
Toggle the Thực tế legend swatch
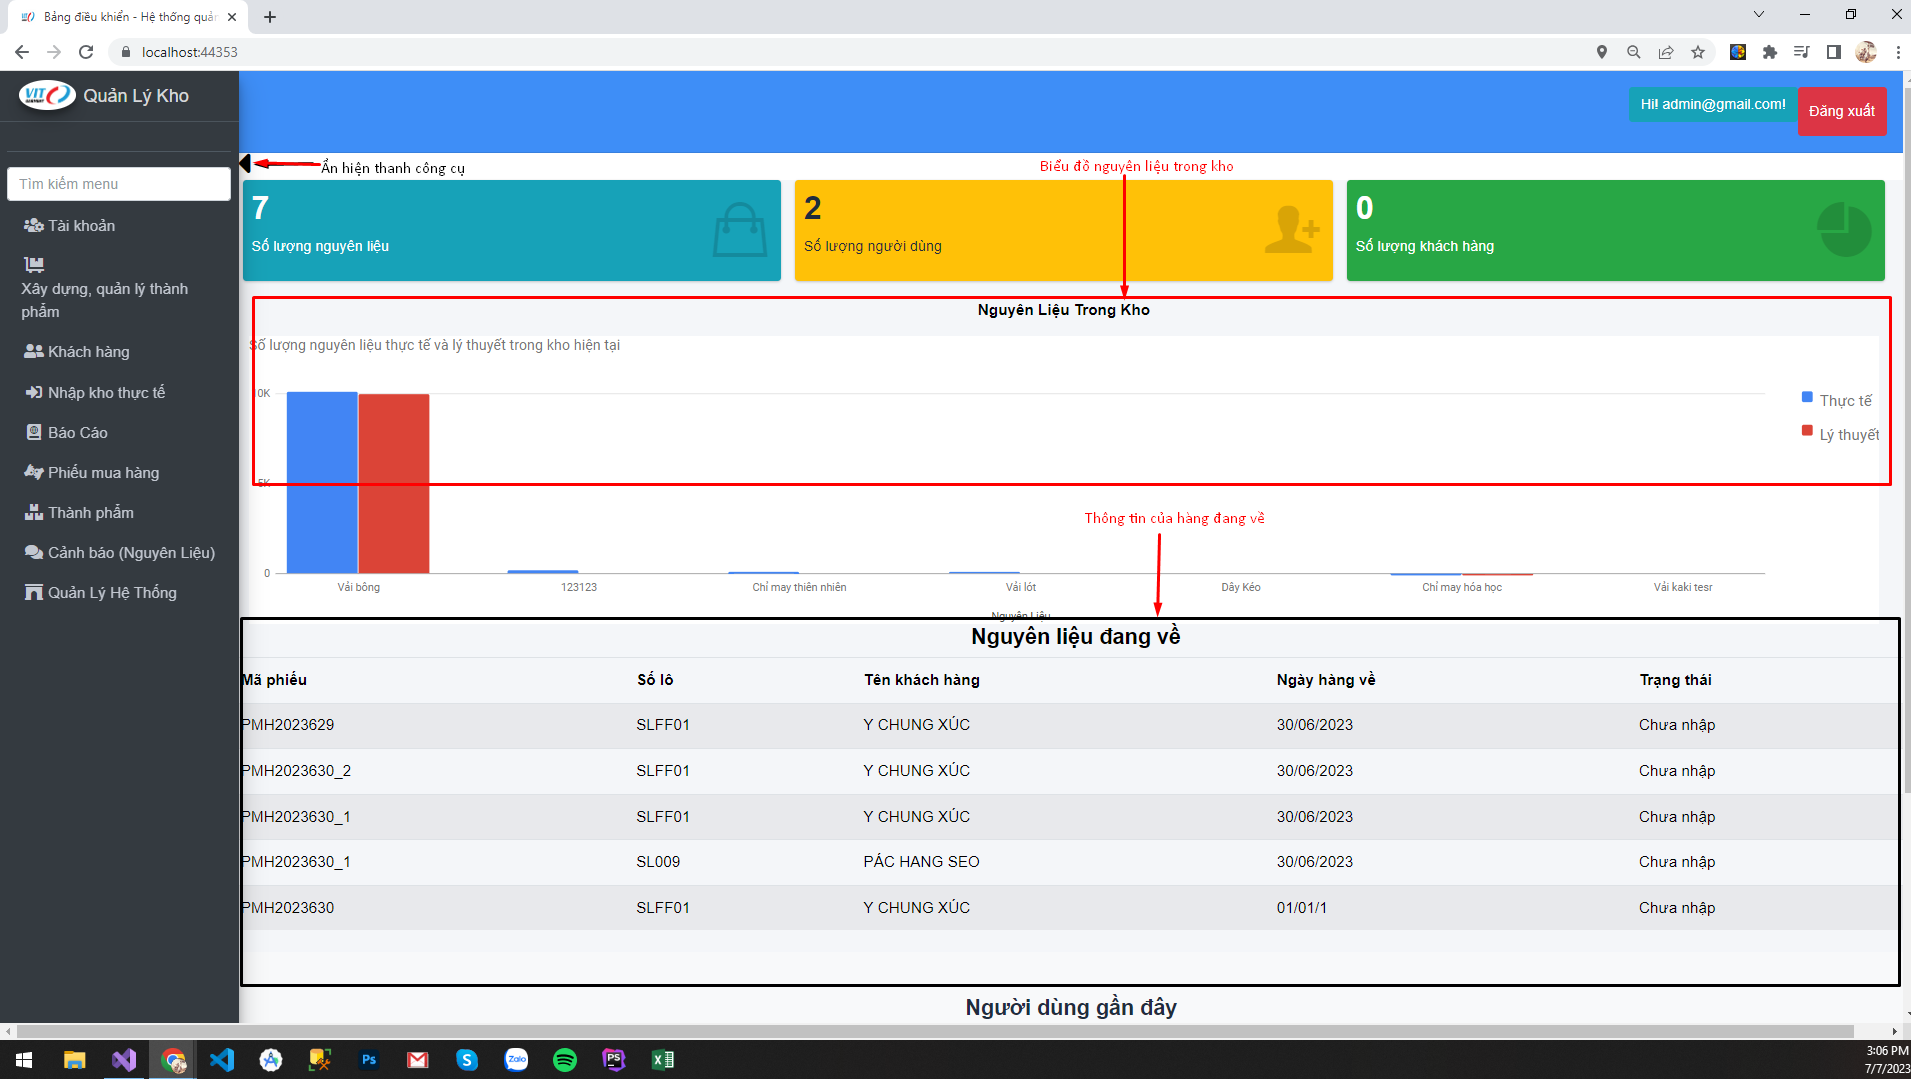[x=1807, y=397]
